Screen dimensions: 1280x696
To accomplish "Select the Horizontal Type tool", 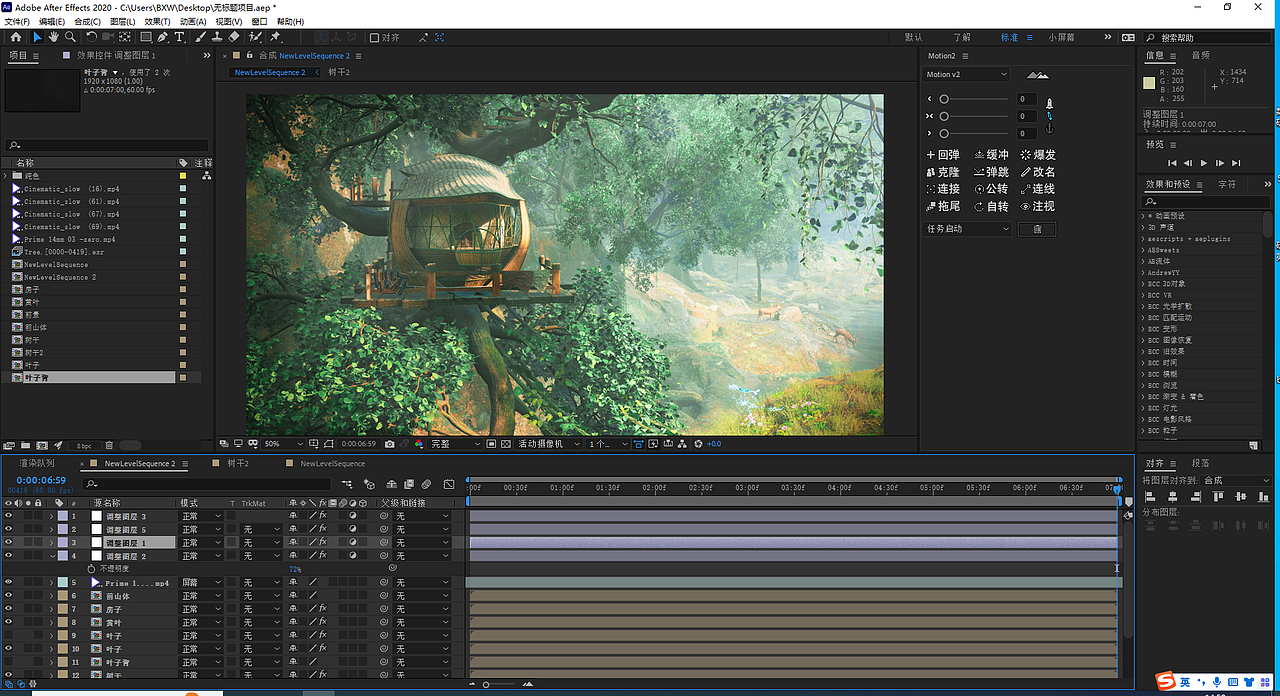I will coord(180,37).
